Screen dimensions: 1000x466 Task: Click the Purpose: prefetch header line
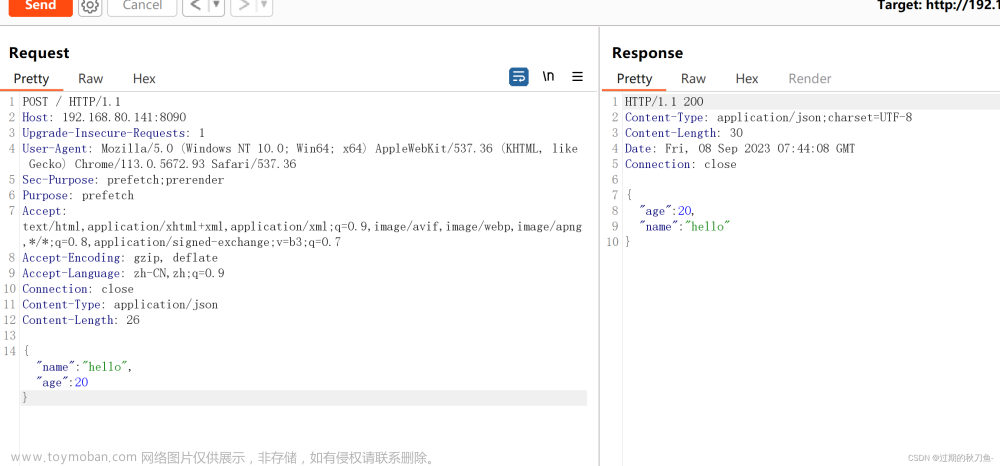tap(78, 195)
